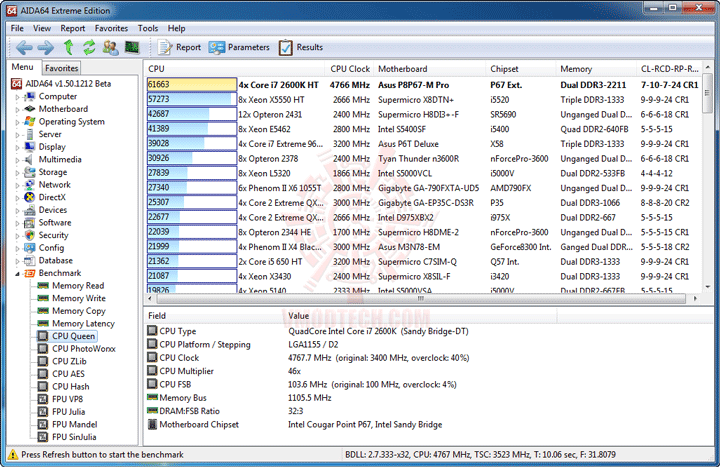Collapse the Benchmark tree node
This screenshot has width=720, height=467.
[17, 274]
